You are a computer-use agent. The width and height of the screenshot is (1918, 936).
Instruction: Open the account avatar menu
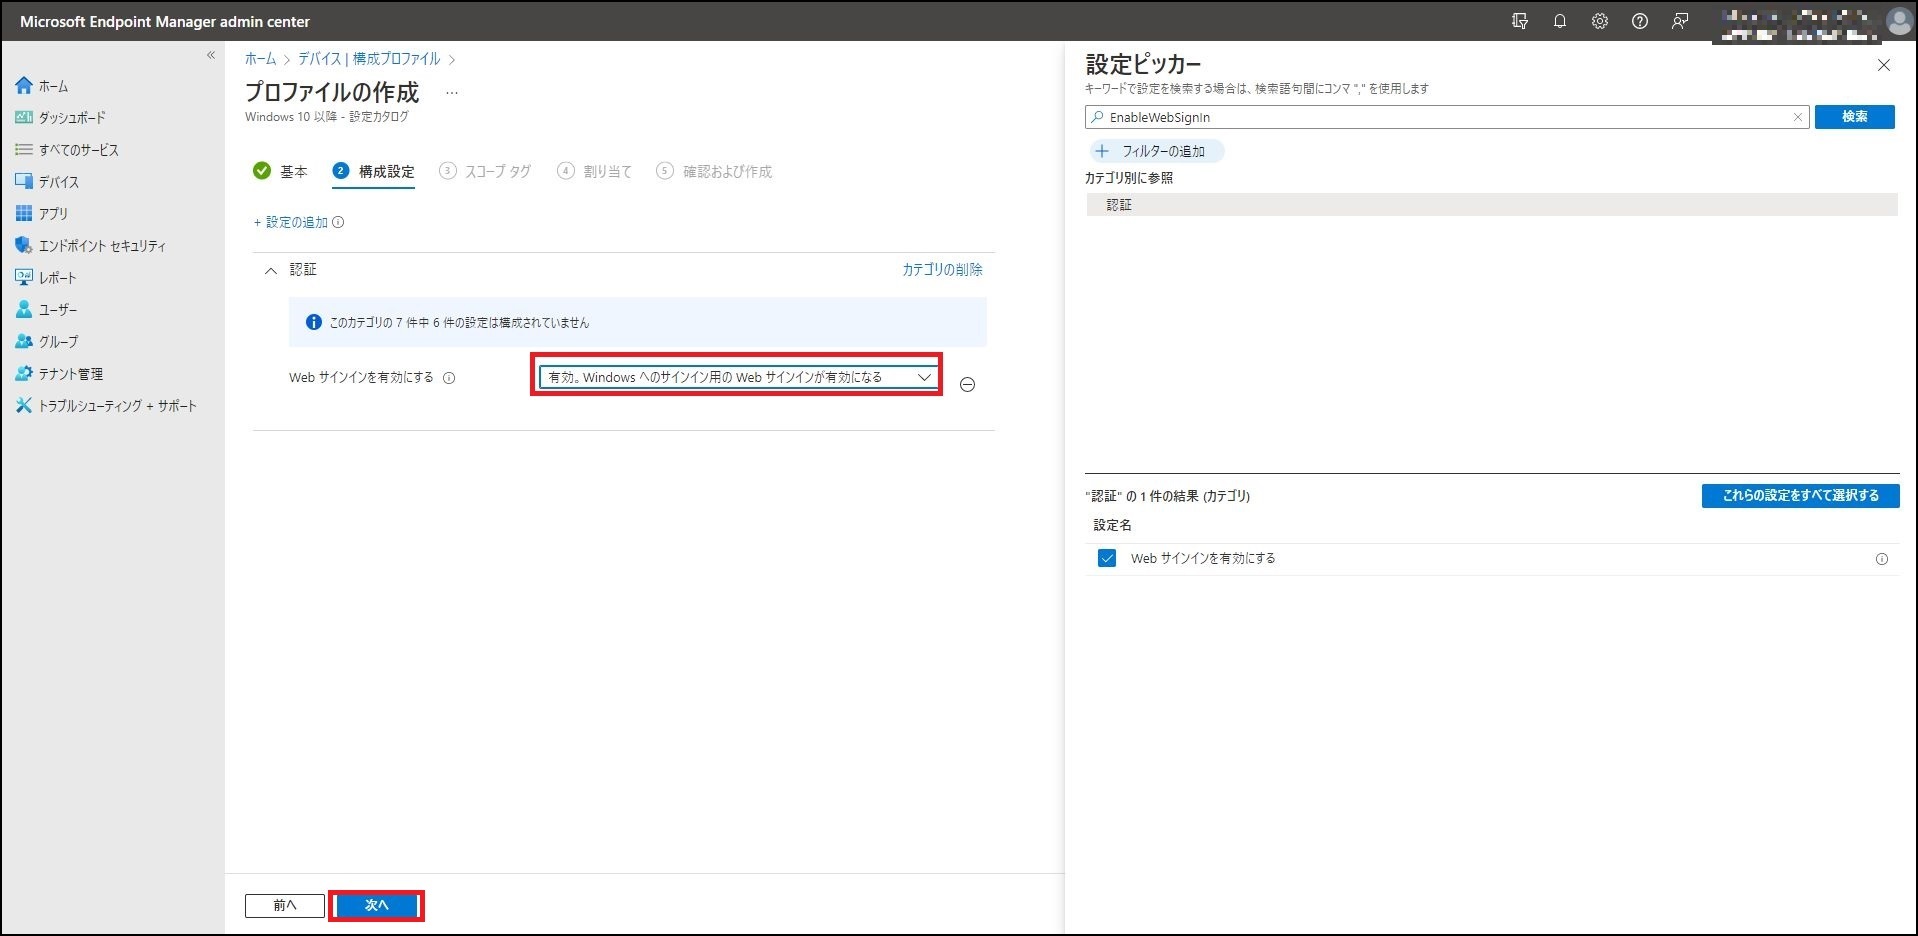1899,21
